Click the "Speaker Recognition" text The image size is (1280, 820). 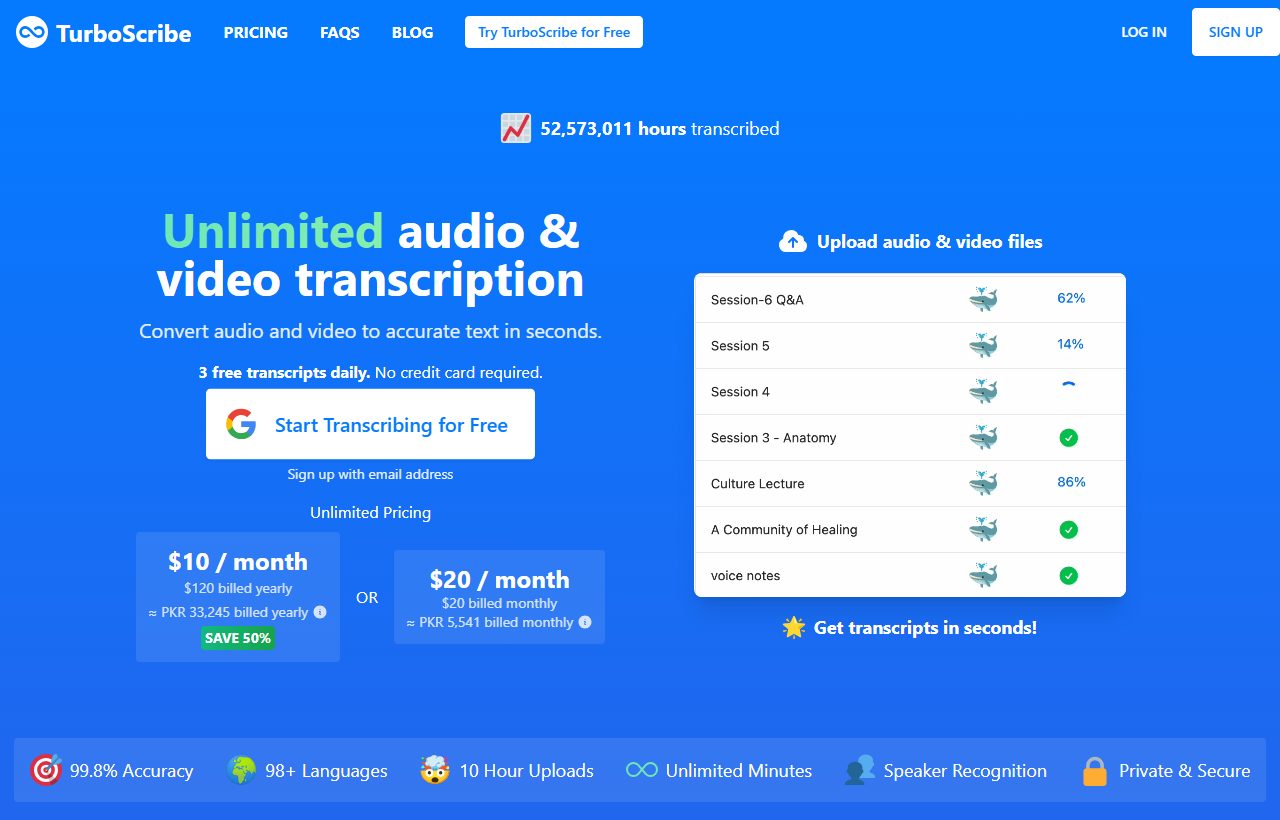[x=965, y=771]
